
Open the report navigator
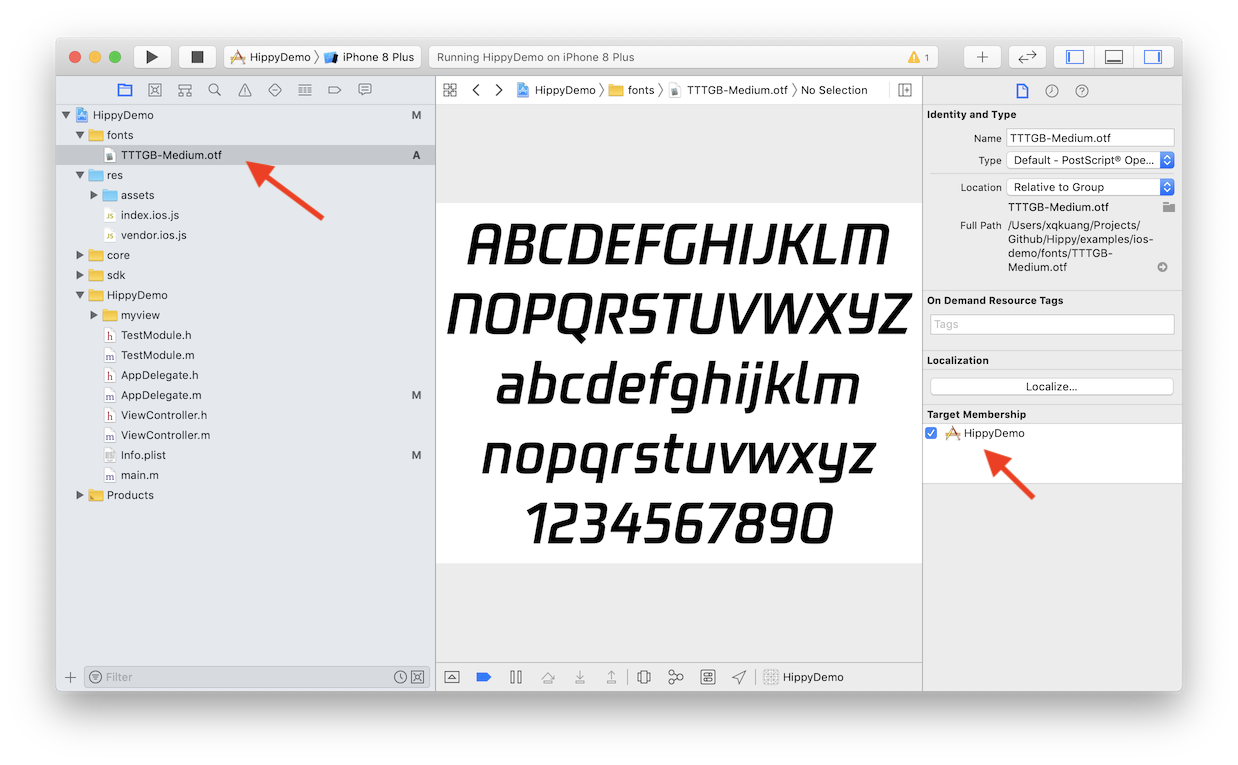point(365,90)
